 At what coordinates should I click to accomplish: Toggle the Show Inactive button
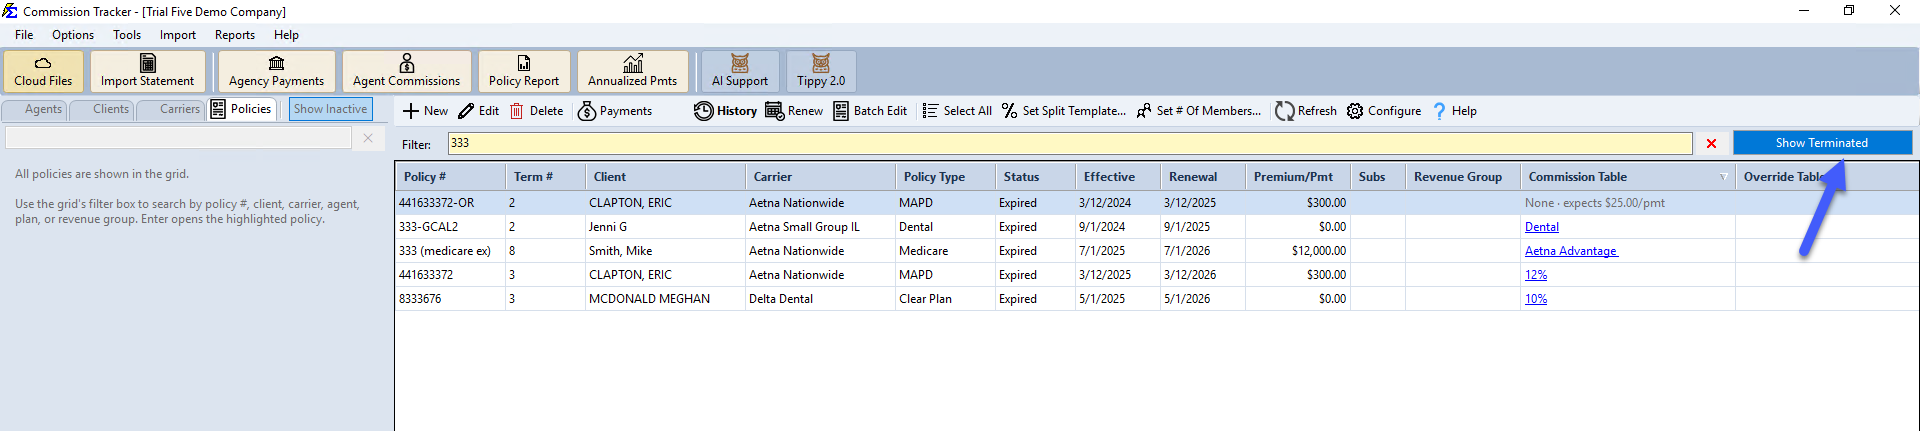point(331,109)
